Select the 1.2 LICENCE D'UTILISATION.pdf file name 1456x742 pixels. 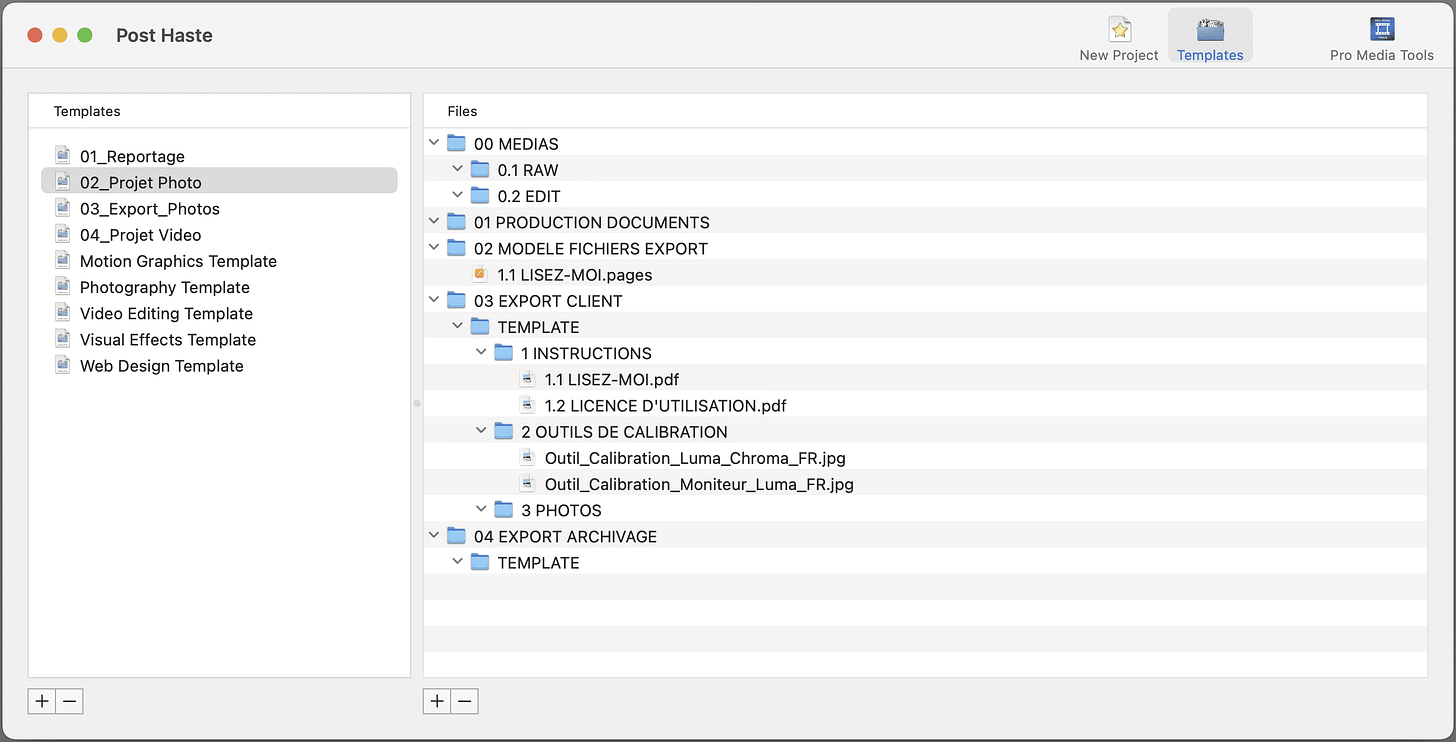click(666, 405)
